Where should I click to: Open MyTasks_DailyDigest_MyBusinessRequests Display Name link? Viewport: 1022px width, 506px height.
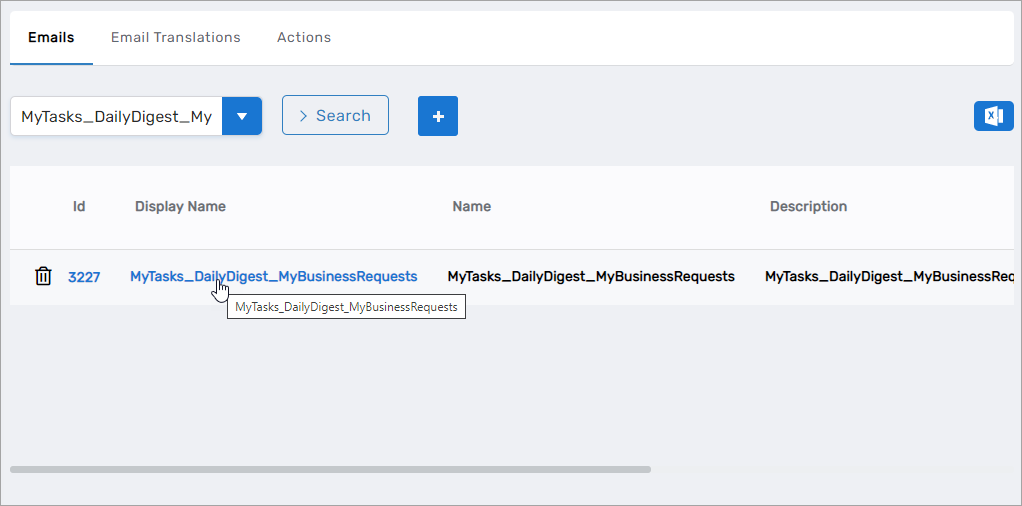pyautogui.click(x=273, y=276)
